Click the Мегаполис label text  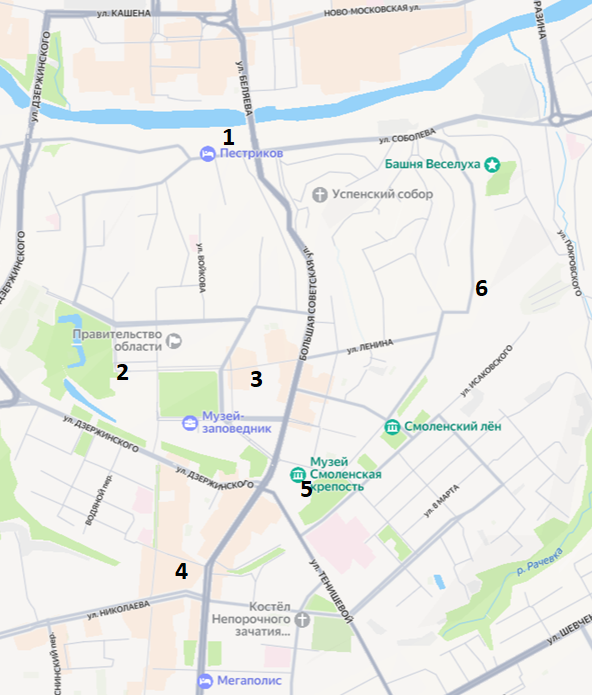click(249, 680)
